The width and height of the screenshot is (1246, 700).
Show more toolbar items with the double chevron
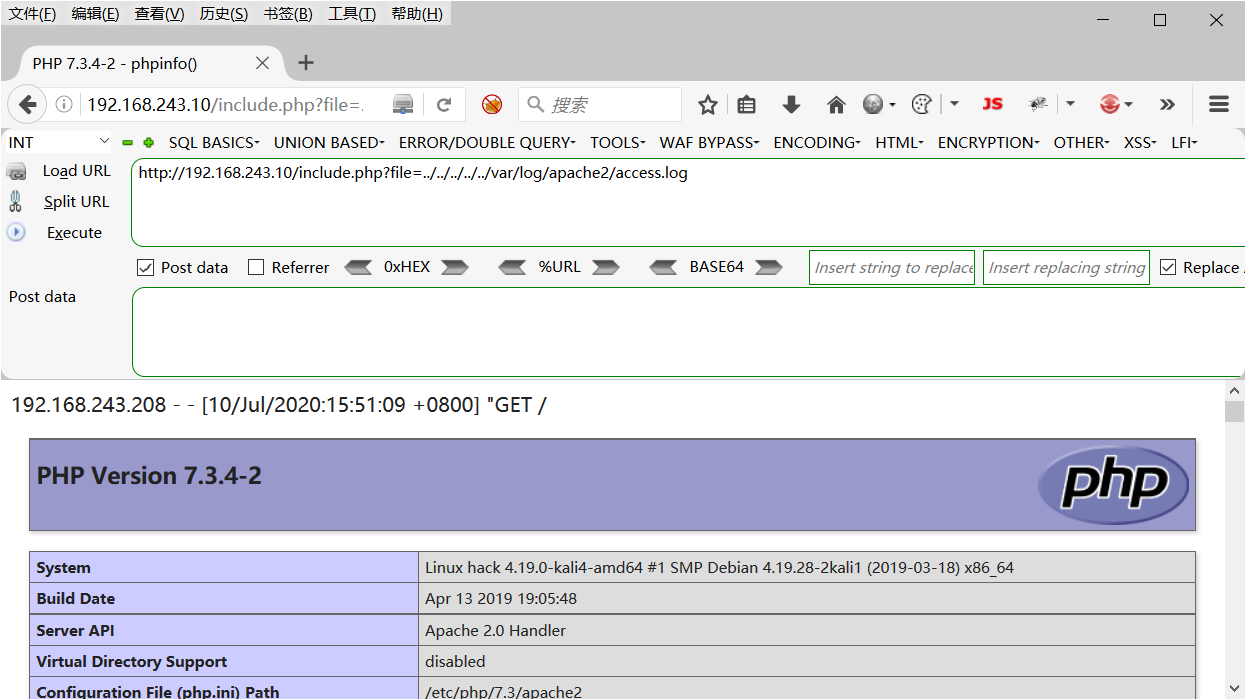1167,104
